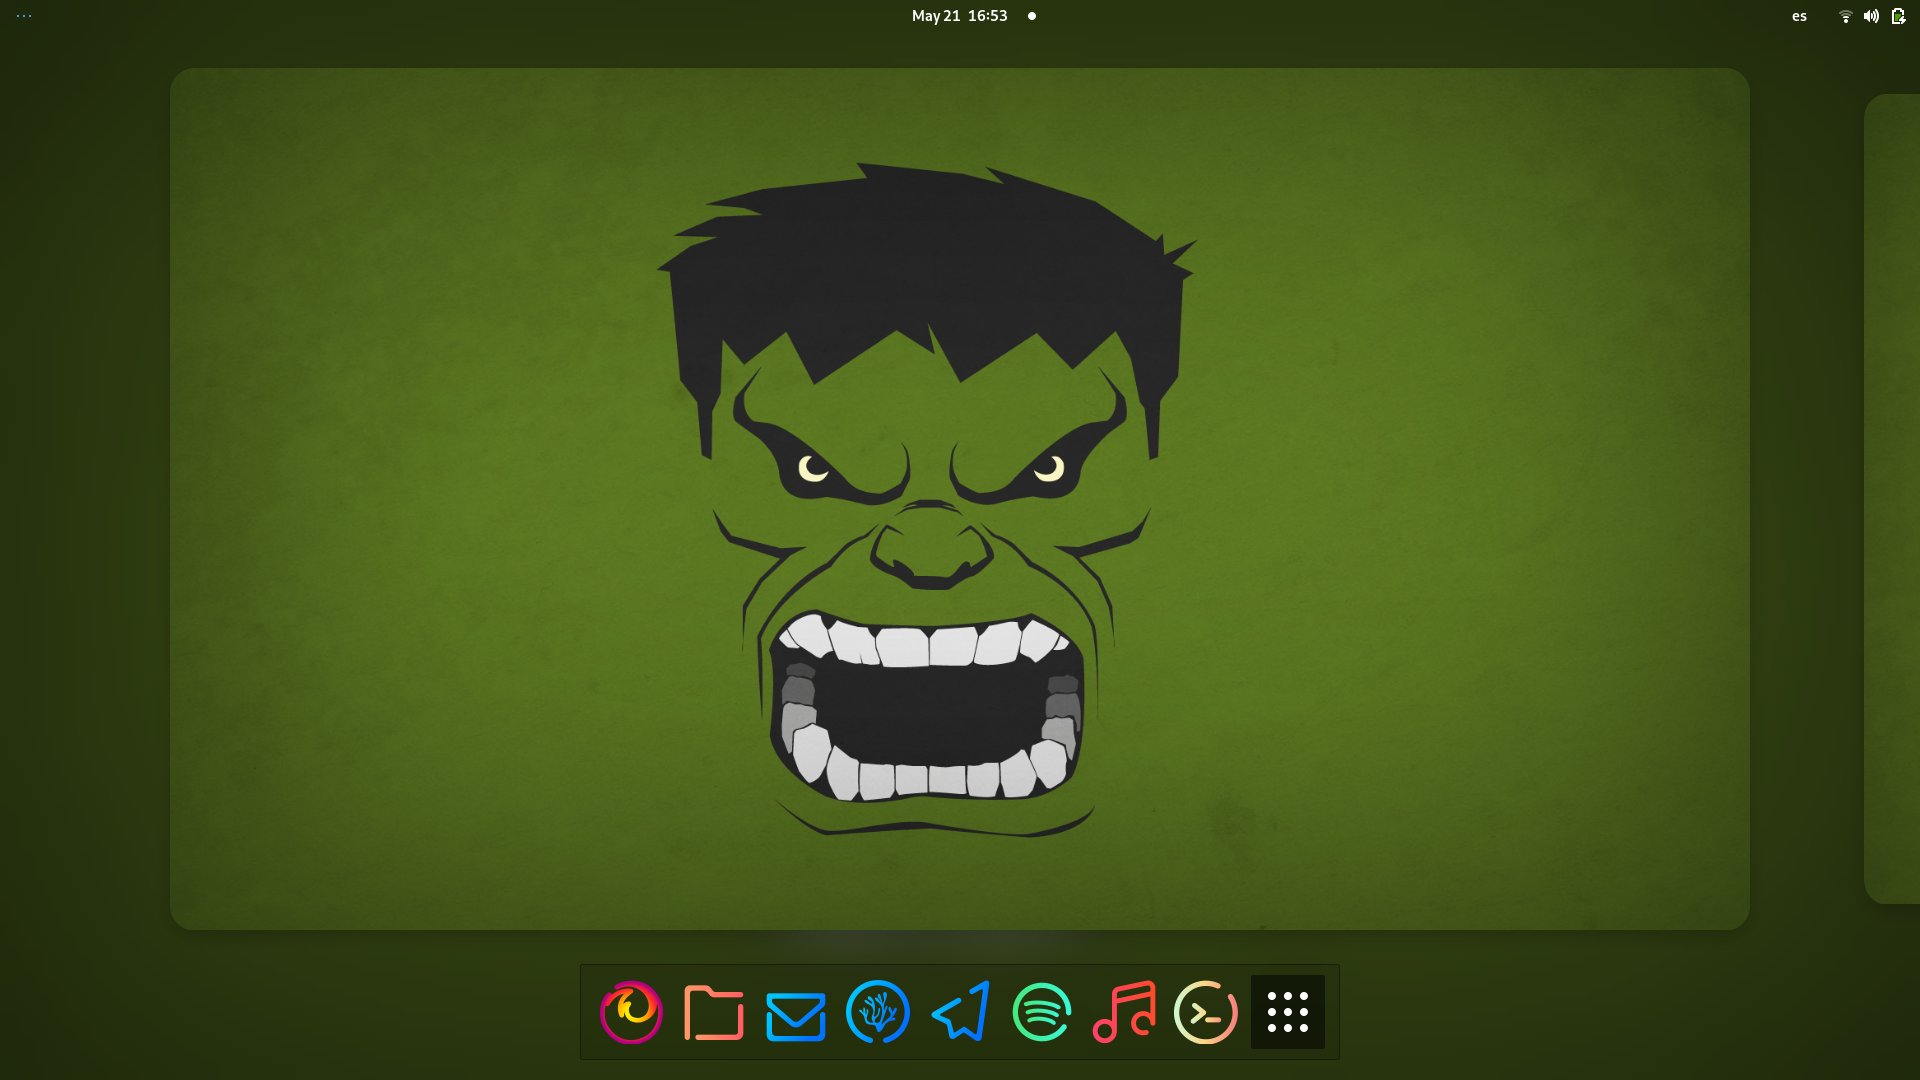
Task: Launch Spotify from the dock
Action: coord(1042,1012)
